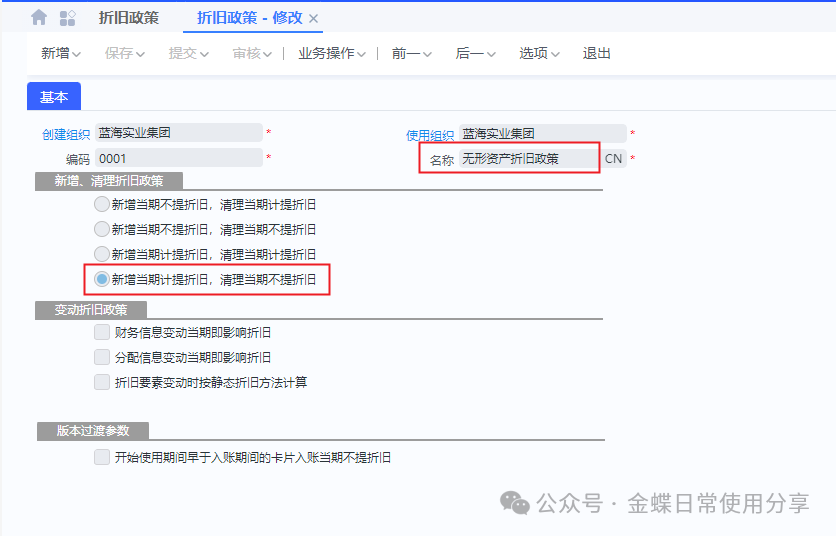Expand the 选项 dropdown menu

(539, 54)
